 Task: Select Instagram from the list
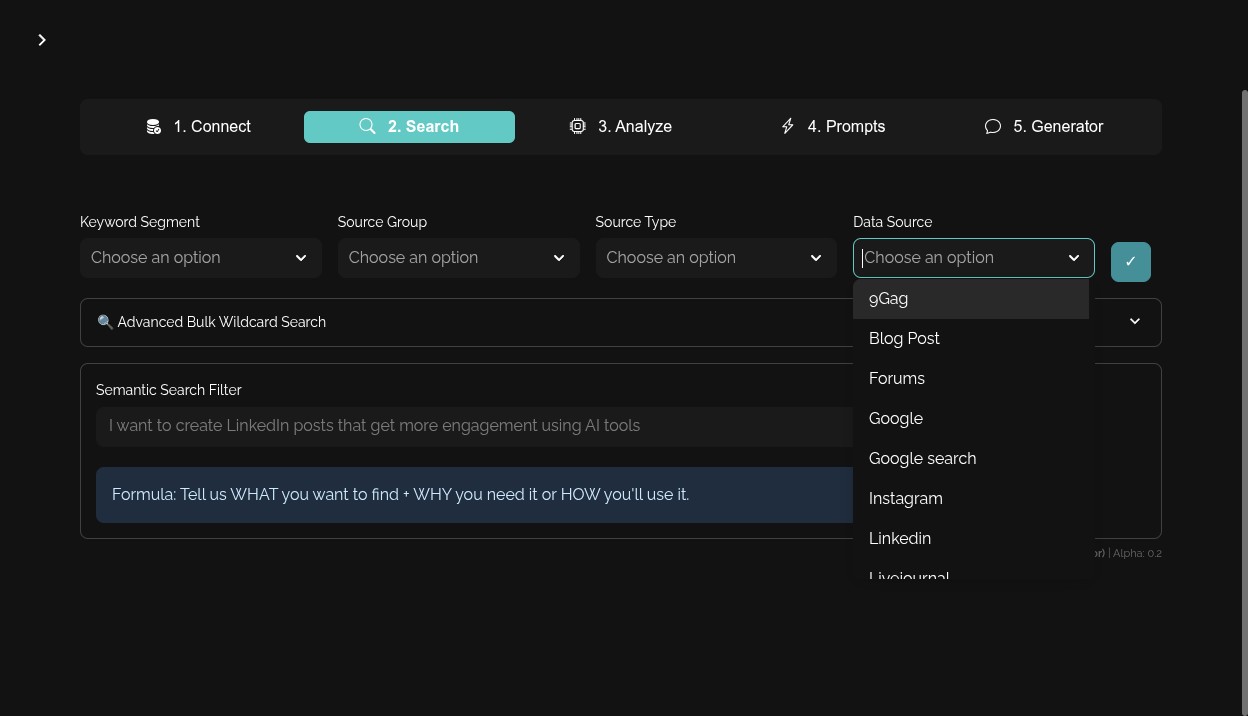(x=971, y=499)
